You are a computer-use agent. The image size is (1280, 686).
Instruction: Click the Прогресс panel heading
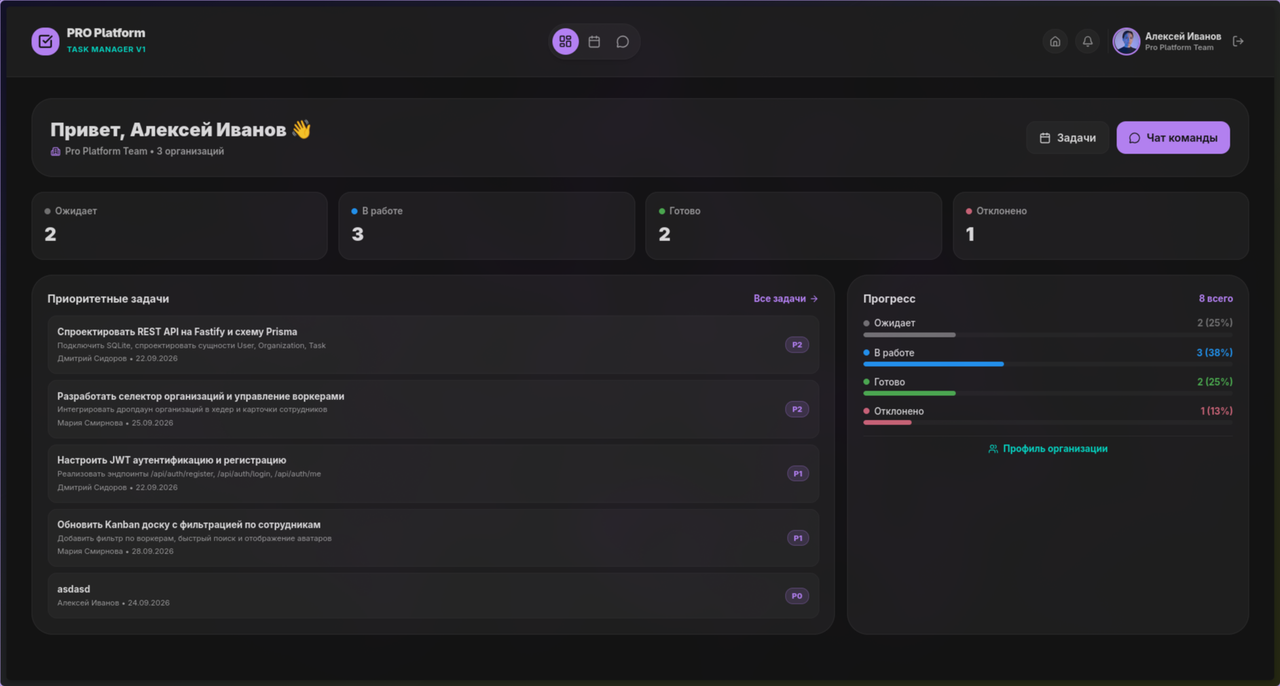pos(889,299)
